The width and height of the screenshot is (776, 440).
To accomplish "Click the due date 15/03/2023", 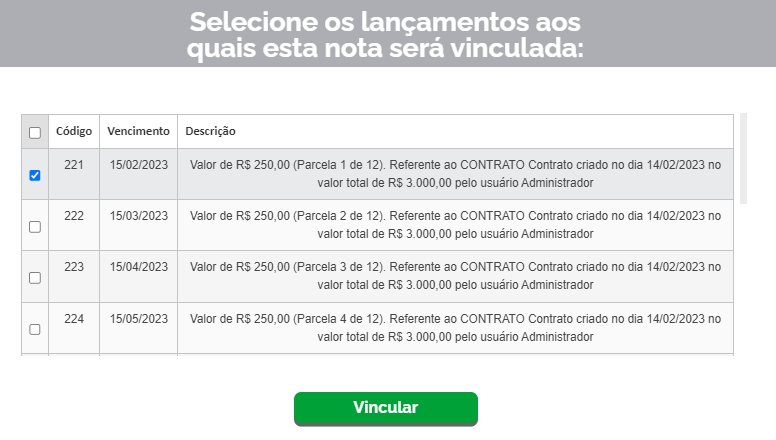I will (x=139, y=215).
